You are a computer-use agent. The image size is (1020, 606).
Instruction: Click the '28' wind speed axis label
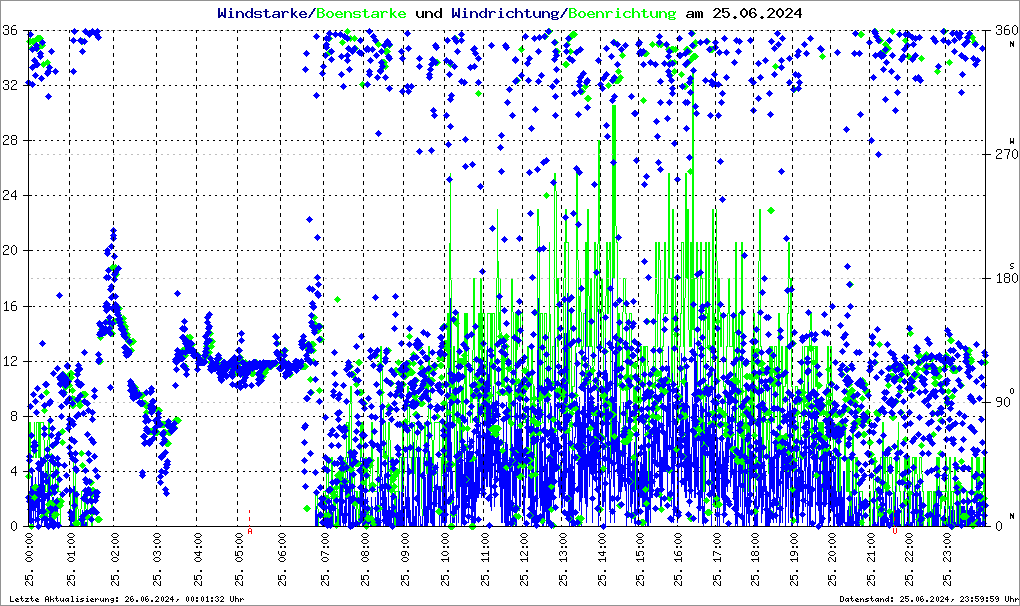click(10, 140)
